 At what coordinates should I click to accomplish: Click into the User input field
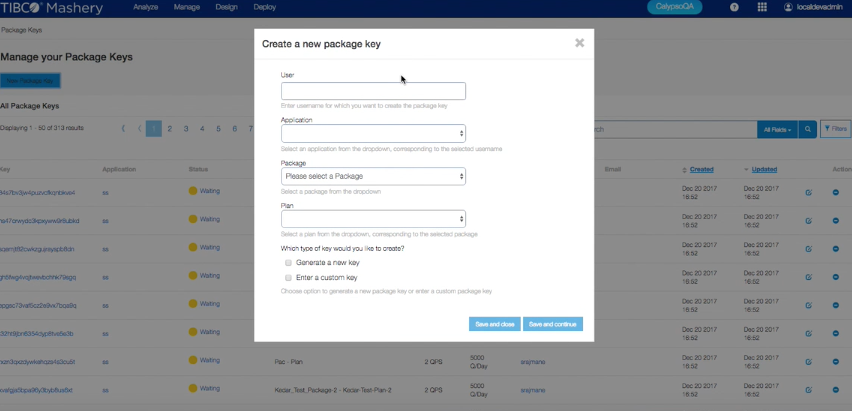tap(373, 91)
